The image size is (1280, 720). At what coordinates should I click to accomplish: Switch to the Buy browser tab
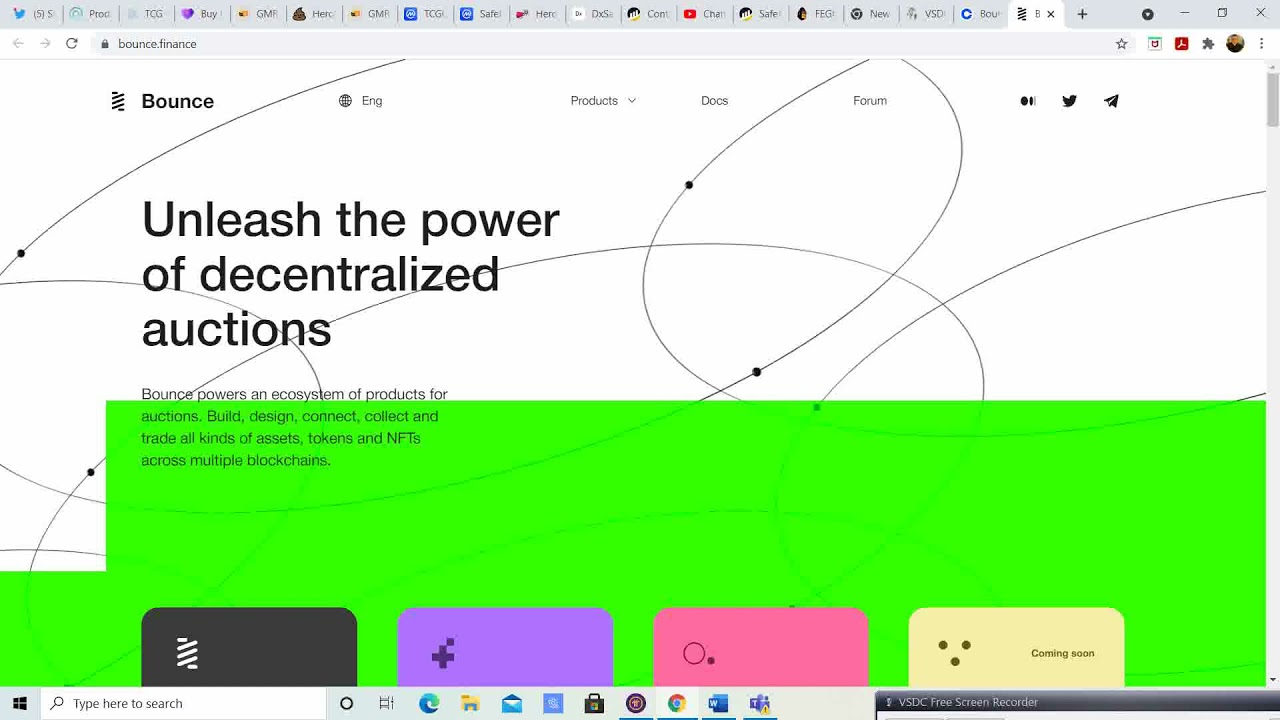point(200,14)
